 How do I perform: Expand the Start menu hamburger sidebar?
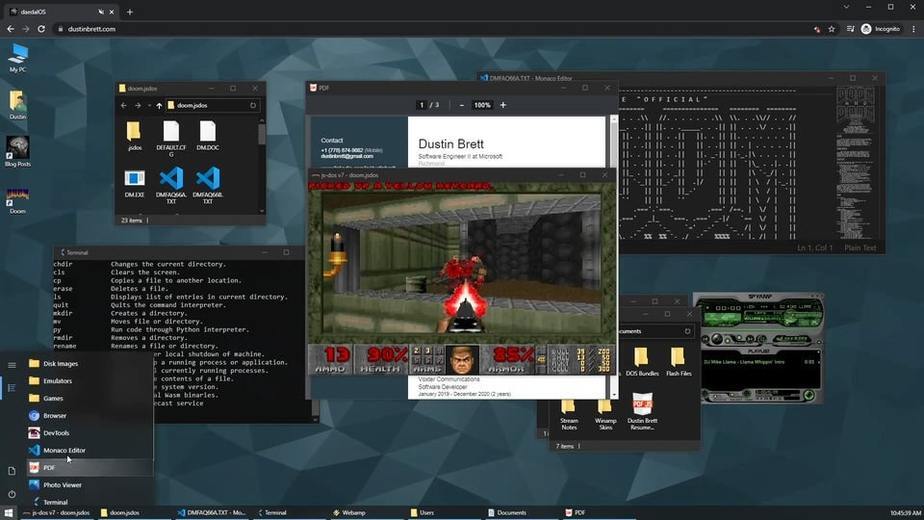12,365
